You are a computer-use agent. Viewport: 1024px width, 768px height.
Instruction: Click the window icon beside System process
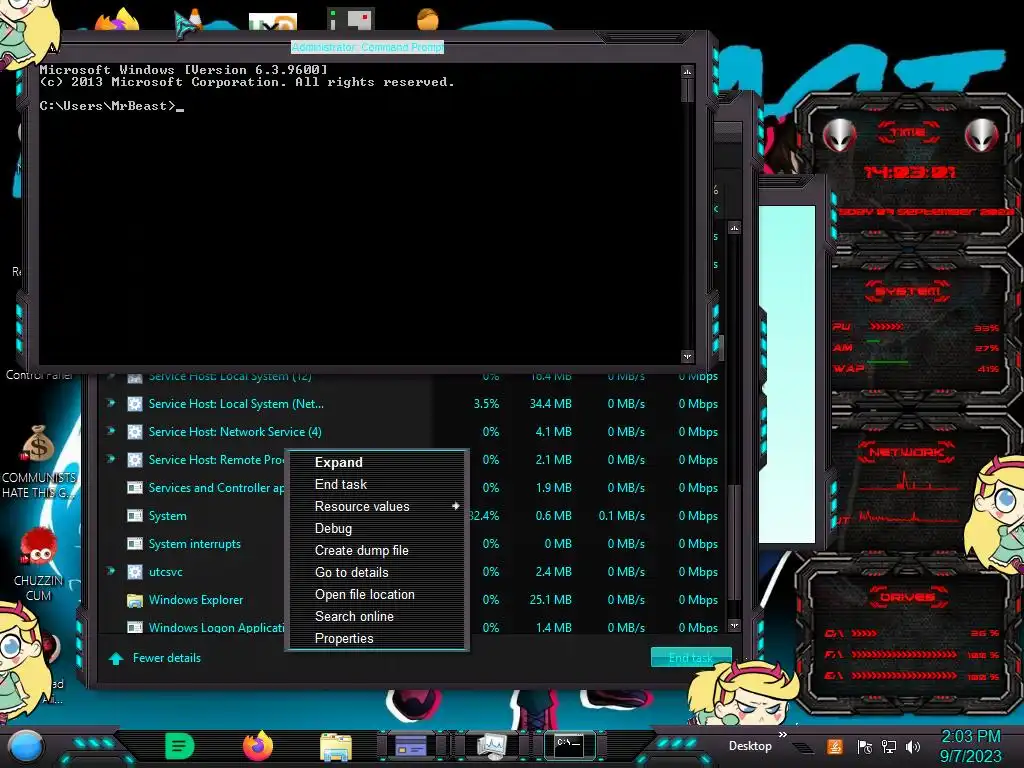tap(135, 515)
